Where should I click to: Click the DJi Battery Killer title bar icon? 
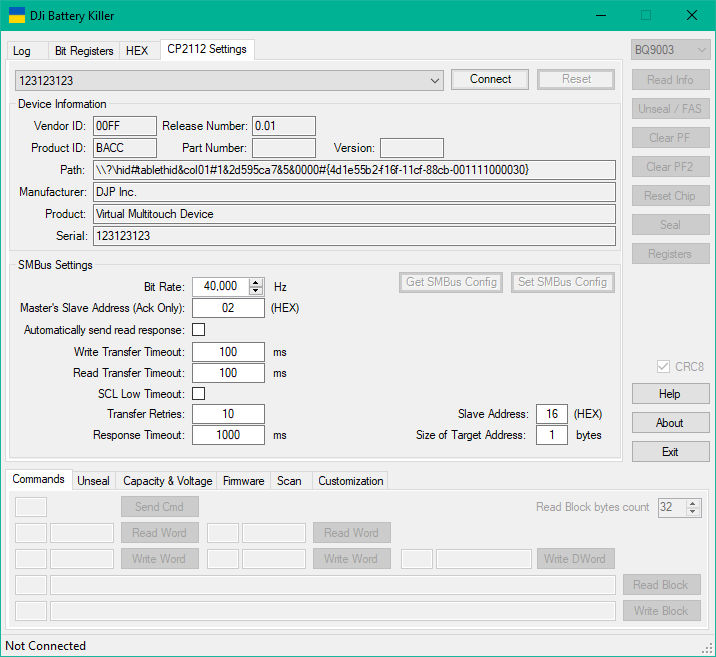pos(17,15)
